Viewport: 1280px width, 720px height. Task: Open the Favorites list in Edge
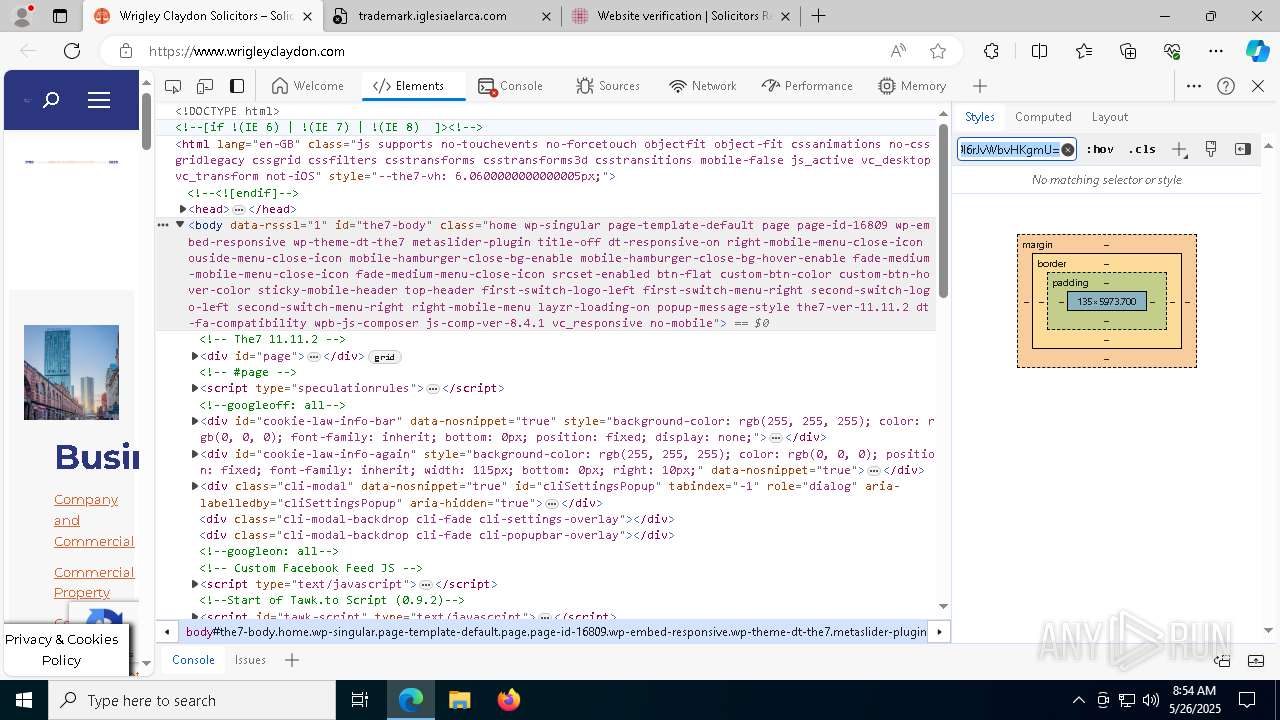pos(1084,51)
